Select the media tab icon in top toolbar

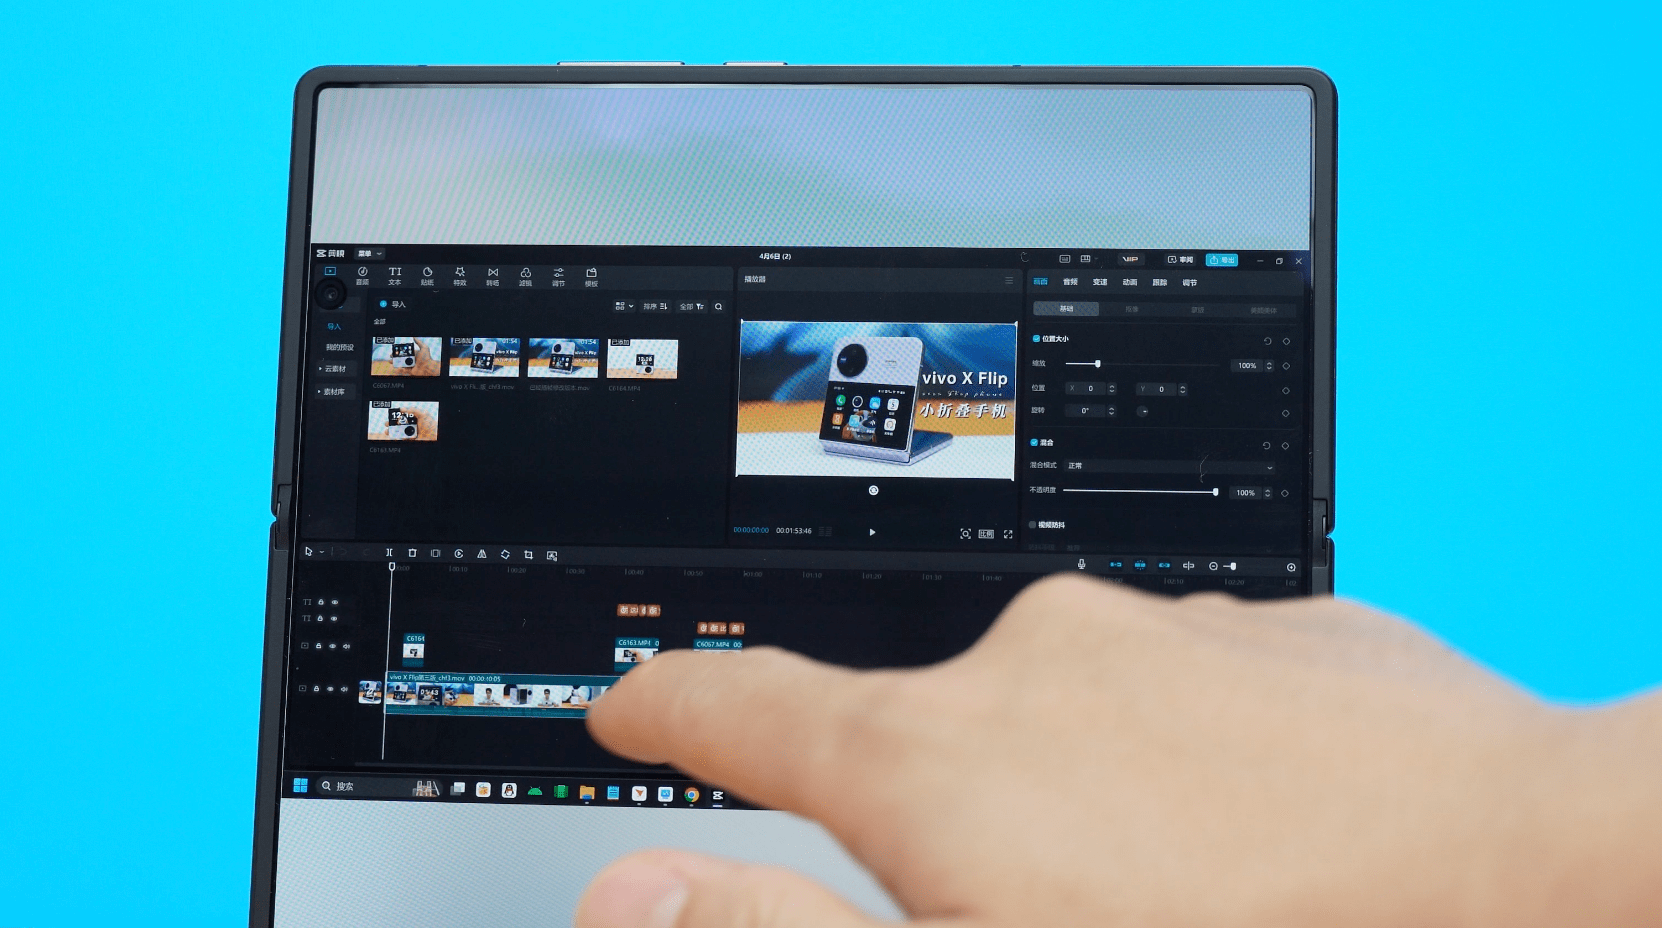pos(330,271)
